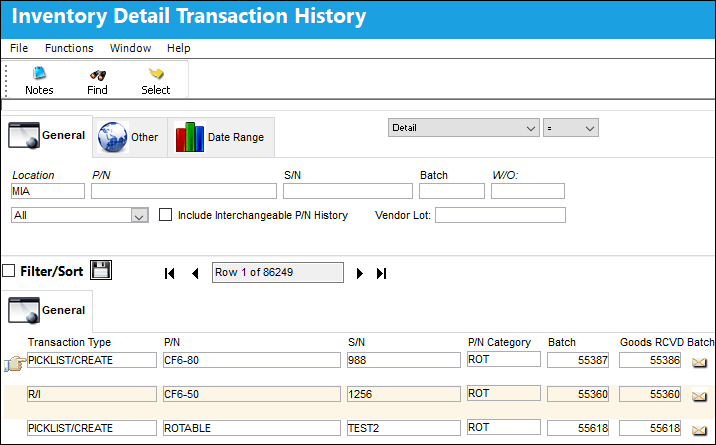Switch to the Date Range tab
The height and width of the screenshot is (445, 716).
click(x=221, y=137)
